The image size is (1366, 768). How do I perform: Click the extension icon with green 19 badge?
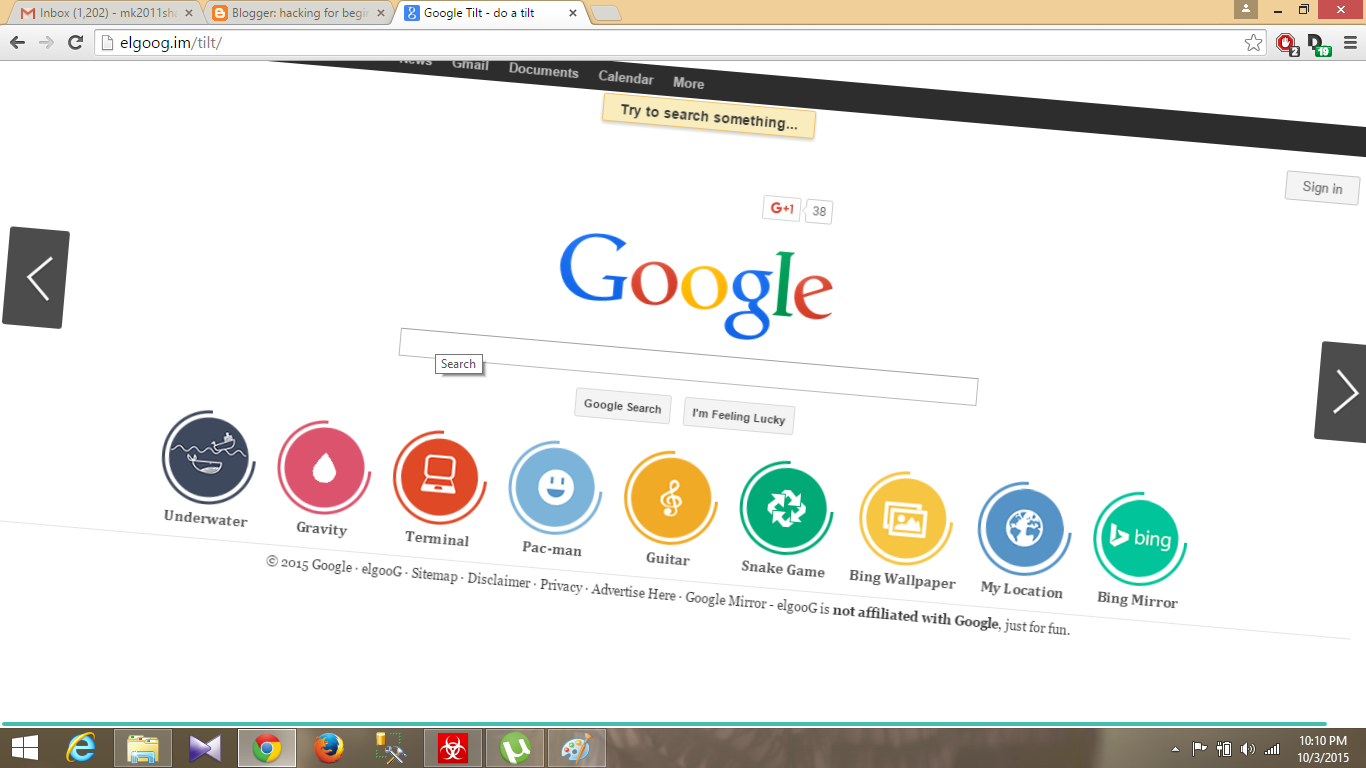tap(1318, 43)
